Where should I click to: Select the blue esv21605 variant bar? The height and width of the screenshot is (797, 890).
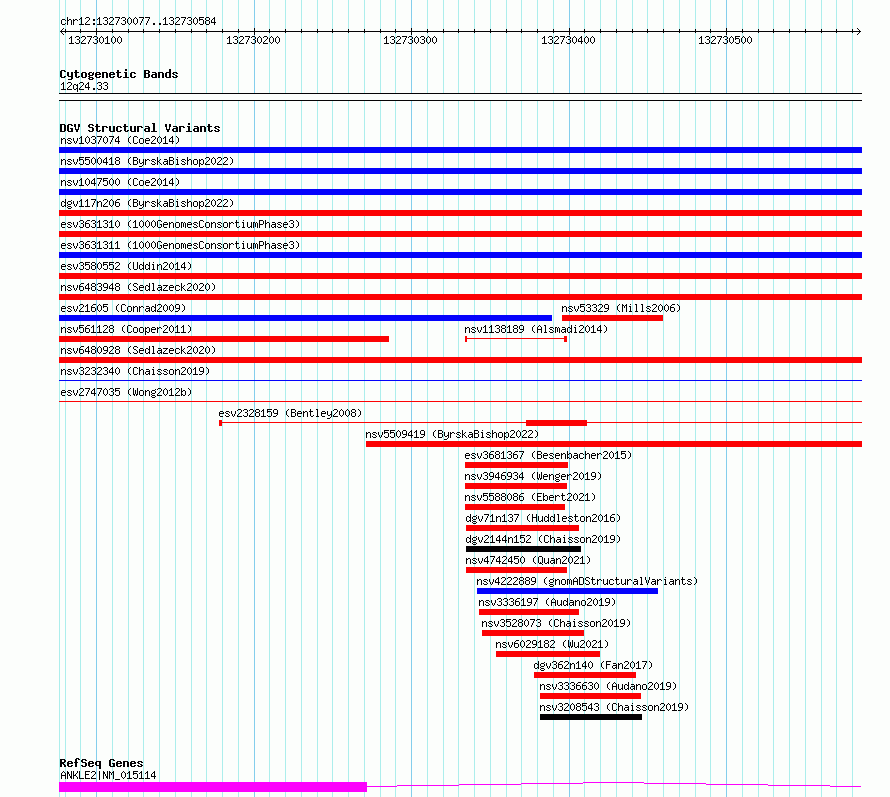click(x=305, y=318)
